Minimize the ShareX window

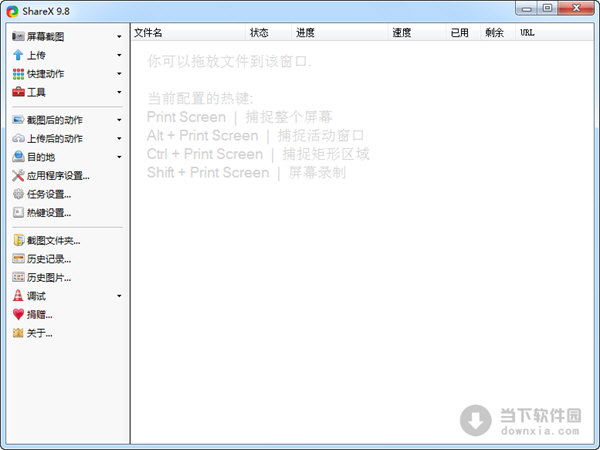point(527,8)
